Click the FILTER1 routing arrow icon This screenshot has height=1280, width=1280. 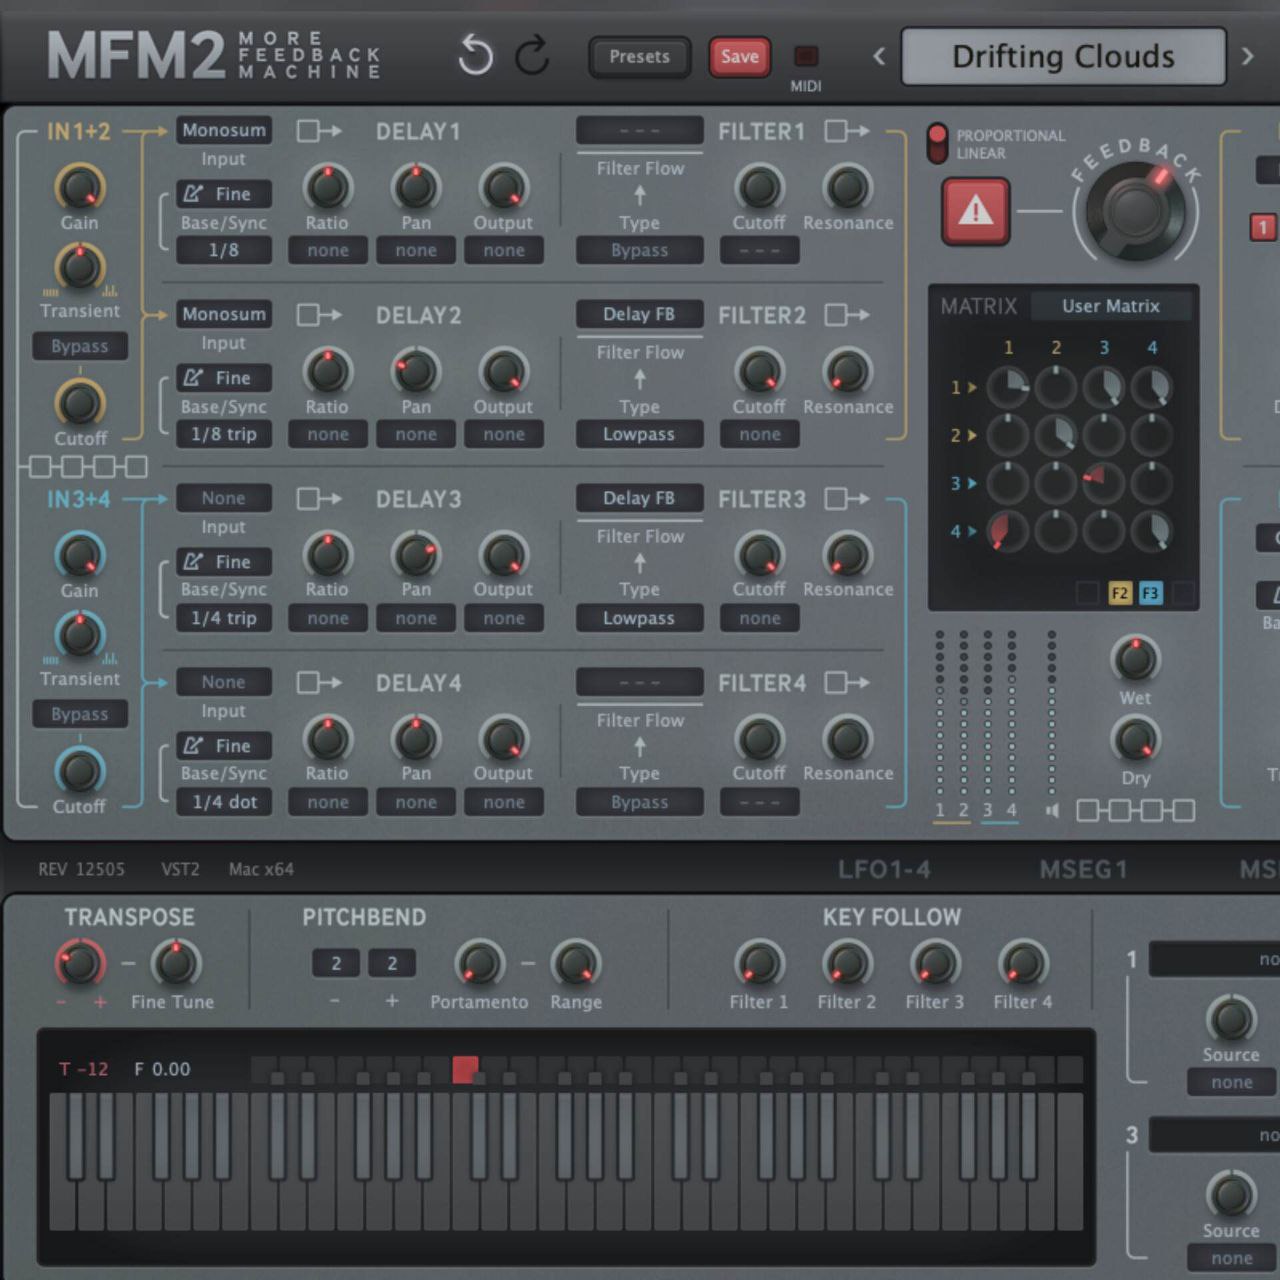pyautogui.click(x=847, y=131)
